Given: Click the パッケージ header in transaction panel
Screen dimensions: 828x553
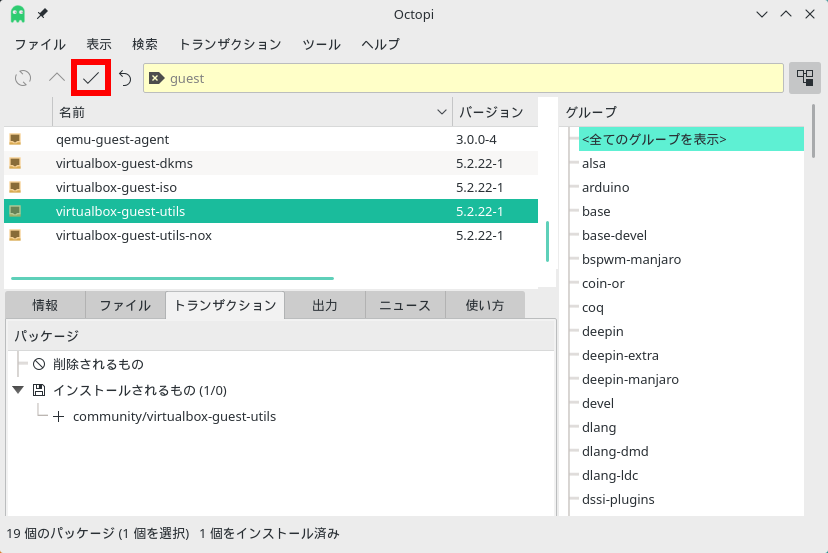Looking at the screenshot, I should point(281,336).
